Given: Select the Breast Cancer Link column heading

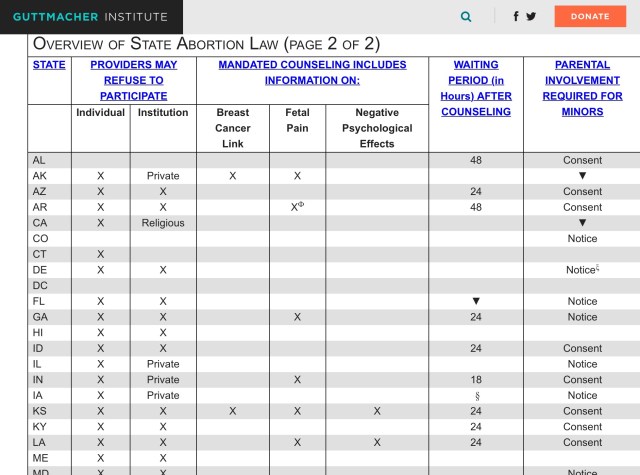Looking at the screenshot, I should pos(232,128).
